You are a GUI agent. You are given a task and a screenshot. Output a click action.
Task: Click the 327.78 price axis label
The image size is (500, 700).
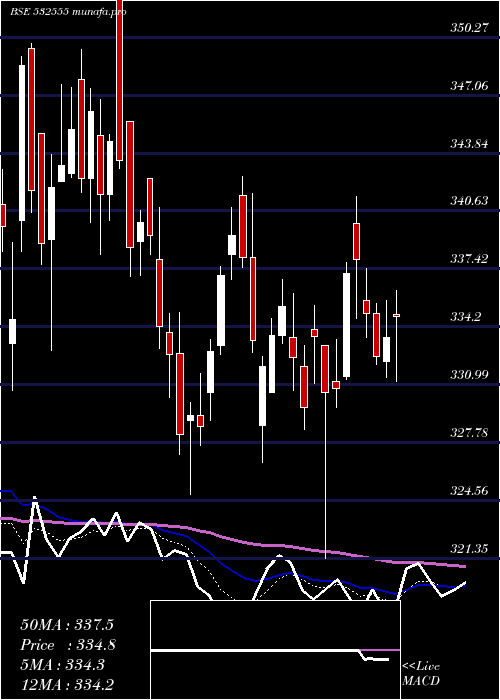click(469, 432)
